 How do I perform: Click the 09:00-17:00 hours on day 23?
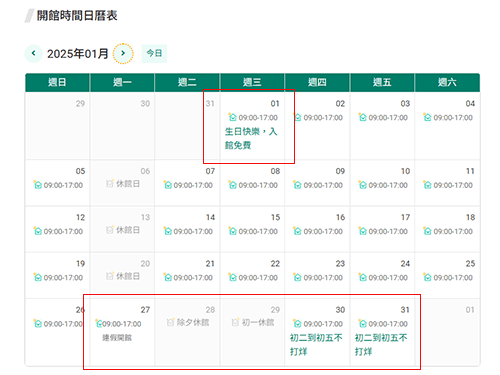click(x=323, y=278)
